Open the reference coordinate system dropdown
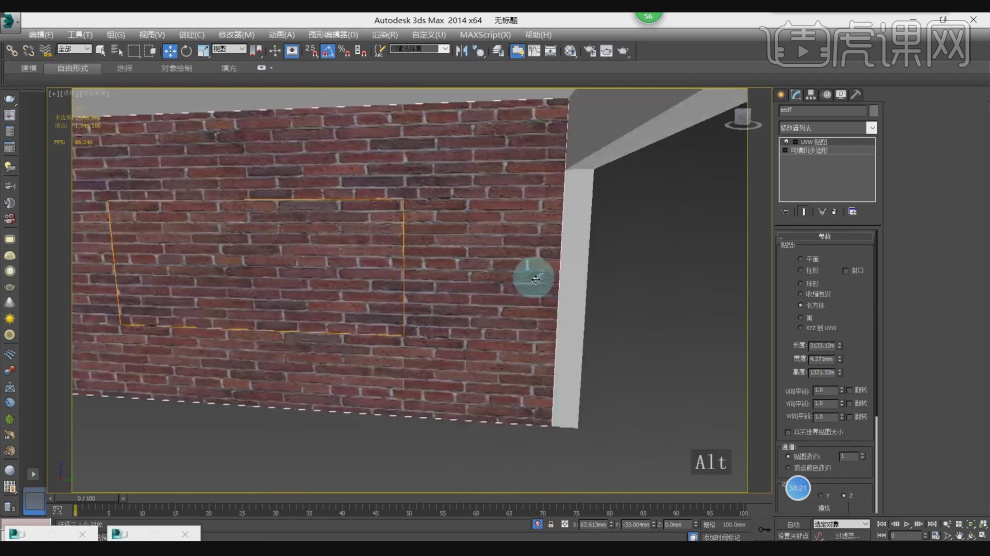This screenshot has height=556, width=990. [x=228, y=49]
